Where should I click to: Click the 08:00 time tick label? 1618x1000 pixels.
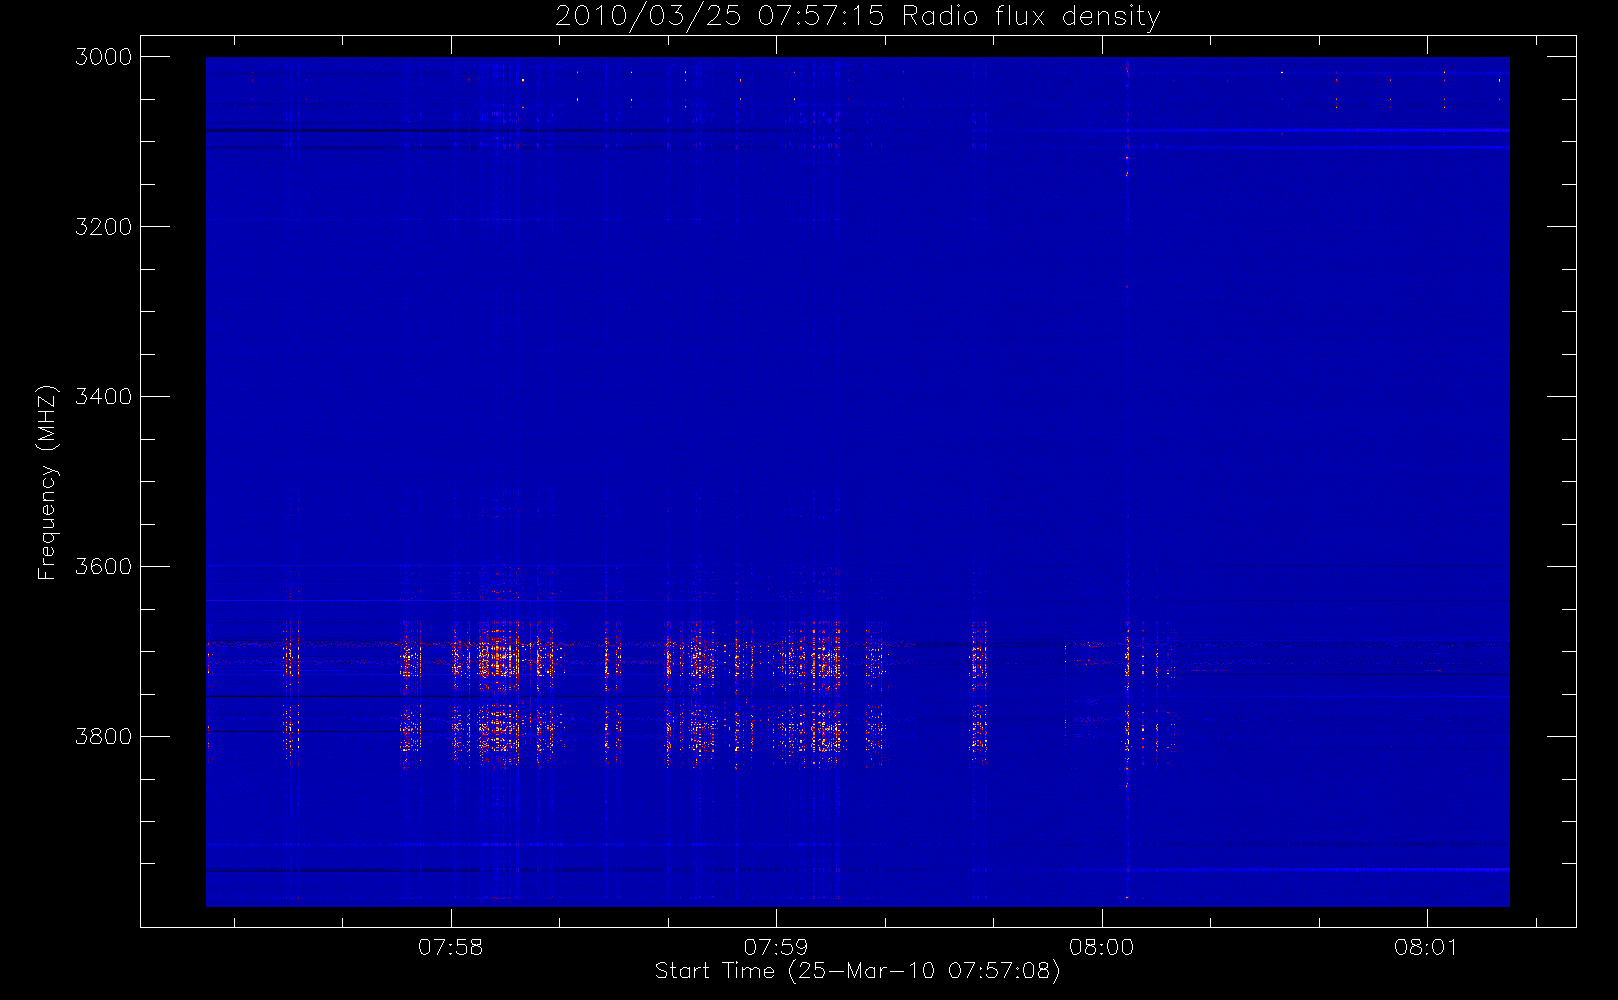coord(1101,947)
